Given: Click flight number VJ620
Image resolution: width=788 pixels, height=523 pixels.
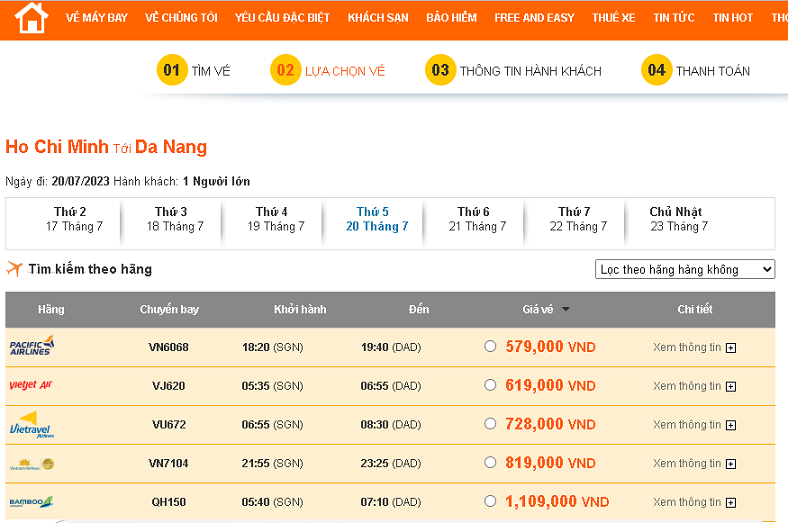Looking at the screenshot, I should [x=169, y=386].
